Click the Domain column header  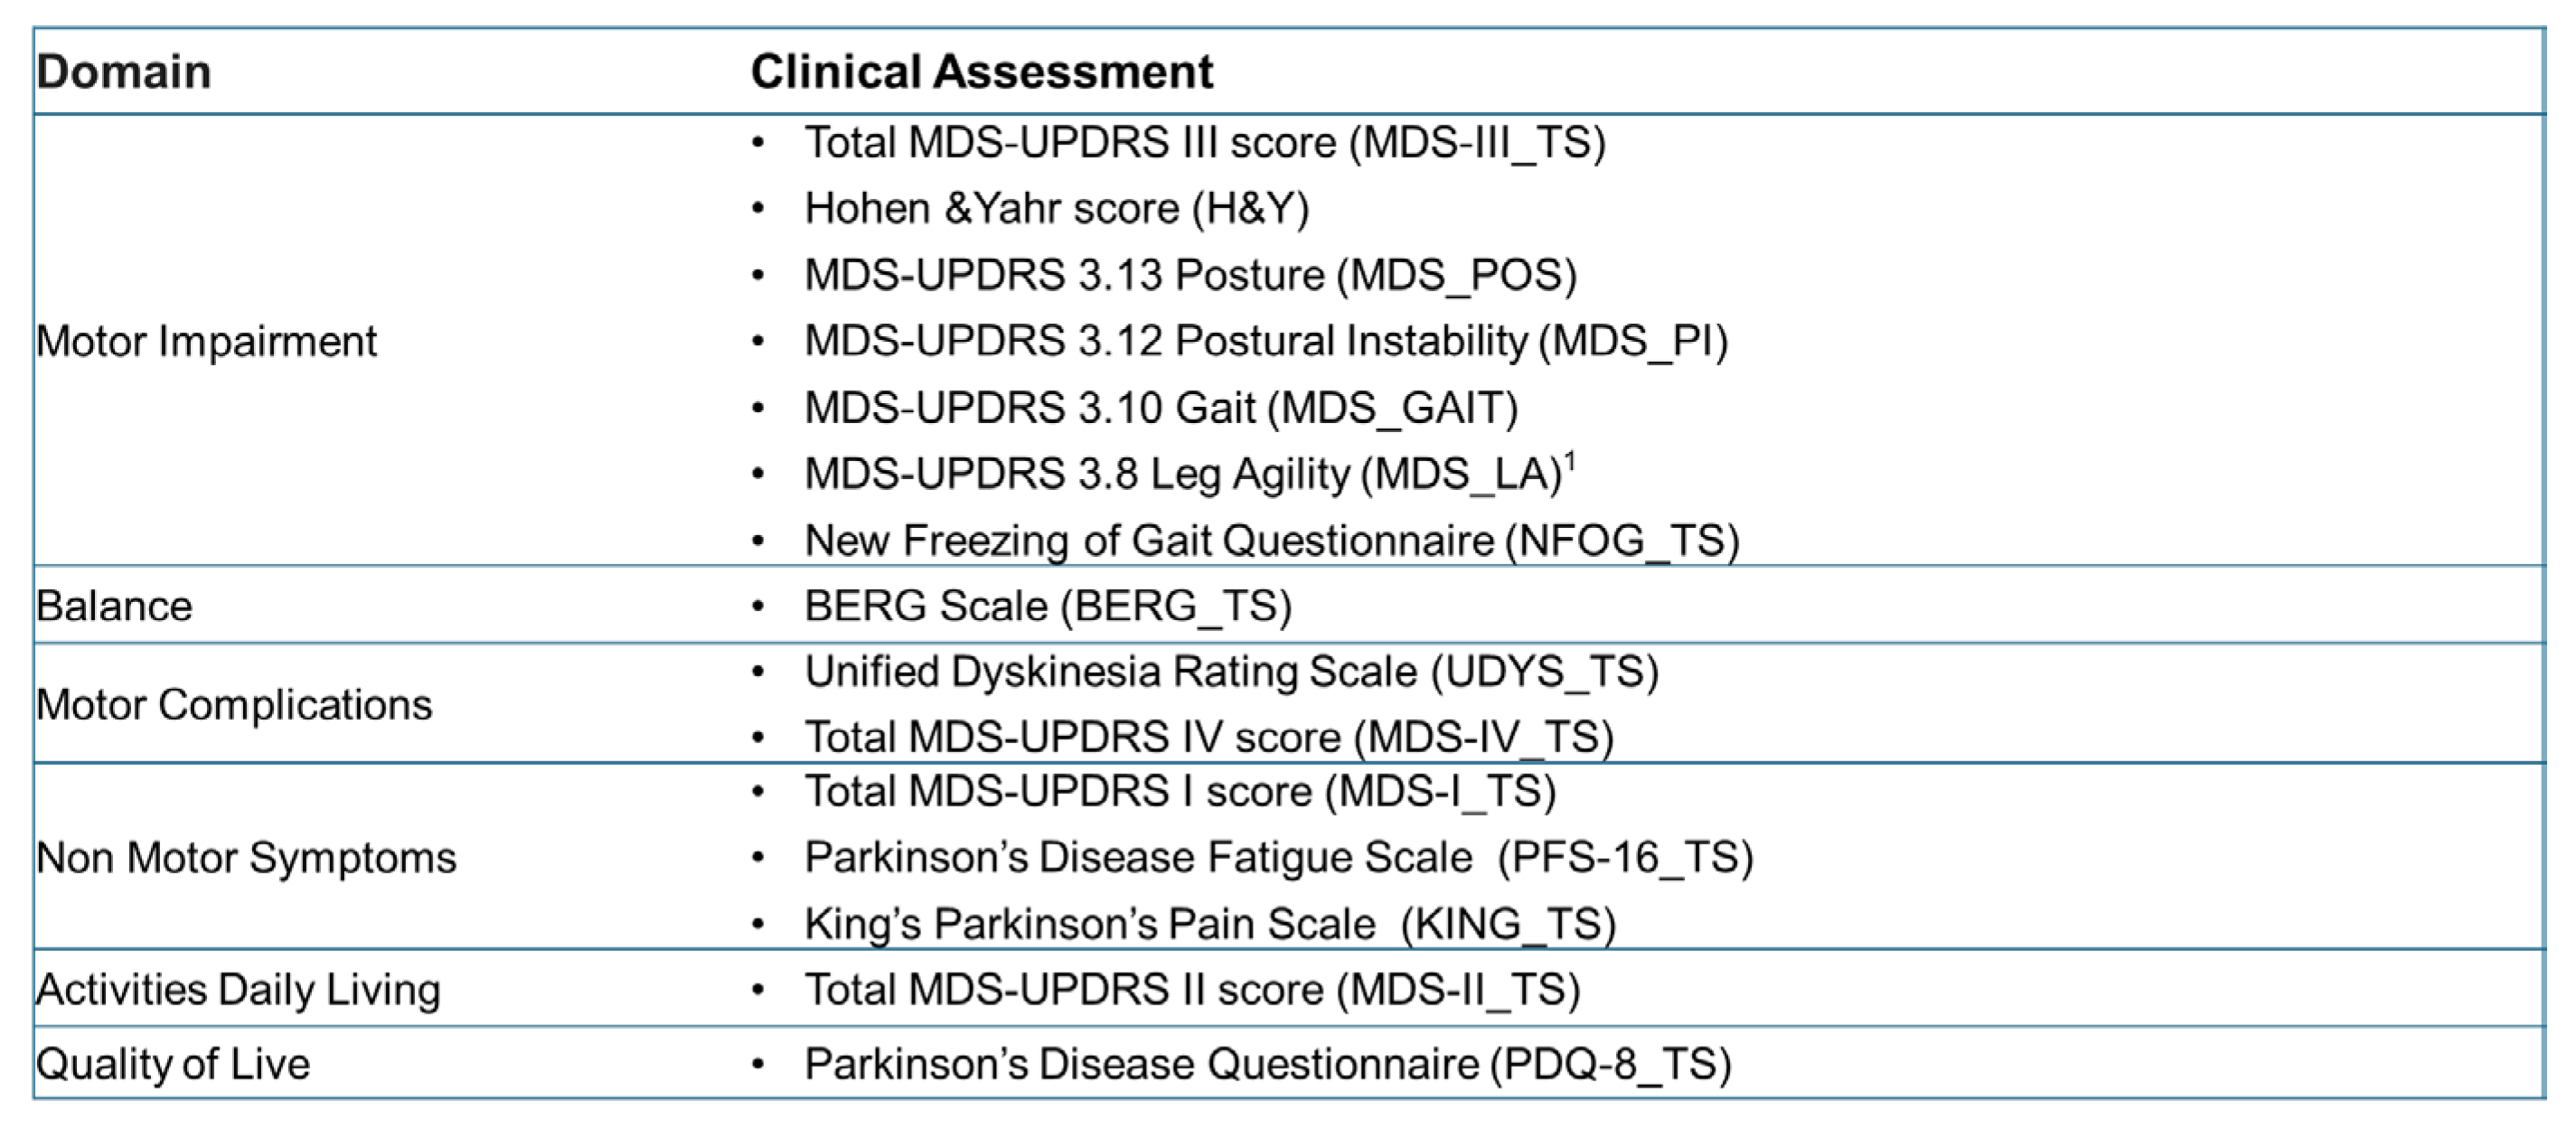pos(124,72)
